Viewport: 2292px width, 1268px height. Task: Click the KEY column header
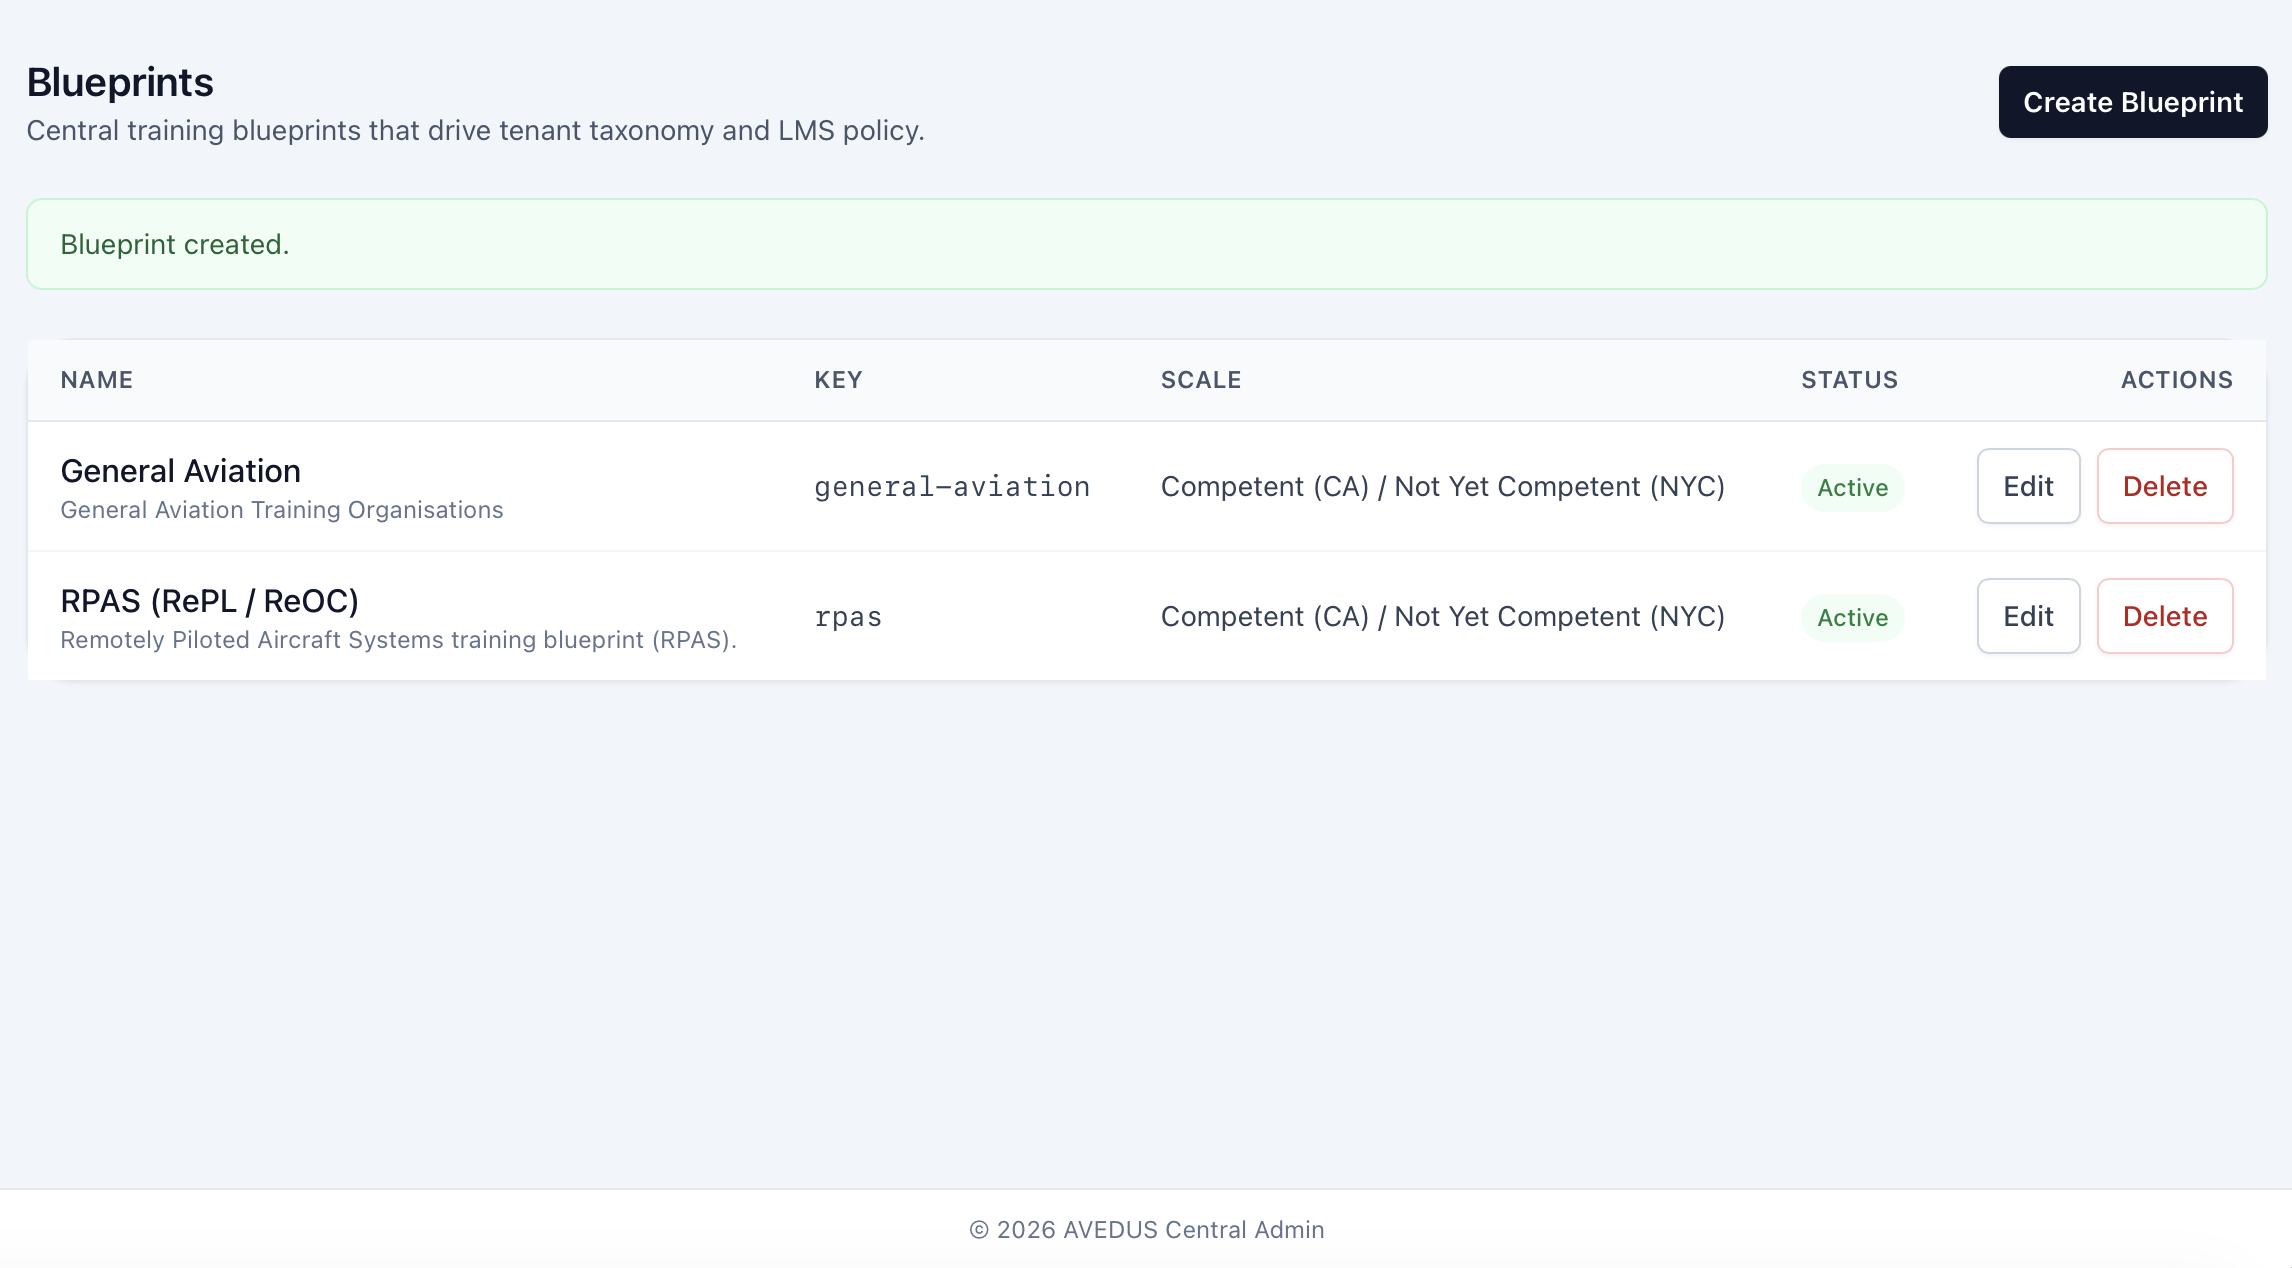click(x=838, y=380)
